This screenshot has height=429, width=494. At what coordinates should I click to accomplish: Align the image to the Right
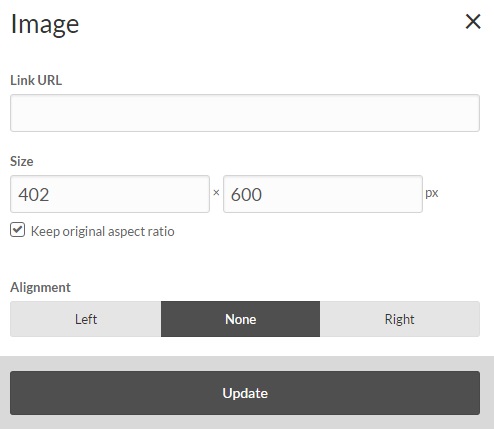pyautogui.click(x=400, y=319)
